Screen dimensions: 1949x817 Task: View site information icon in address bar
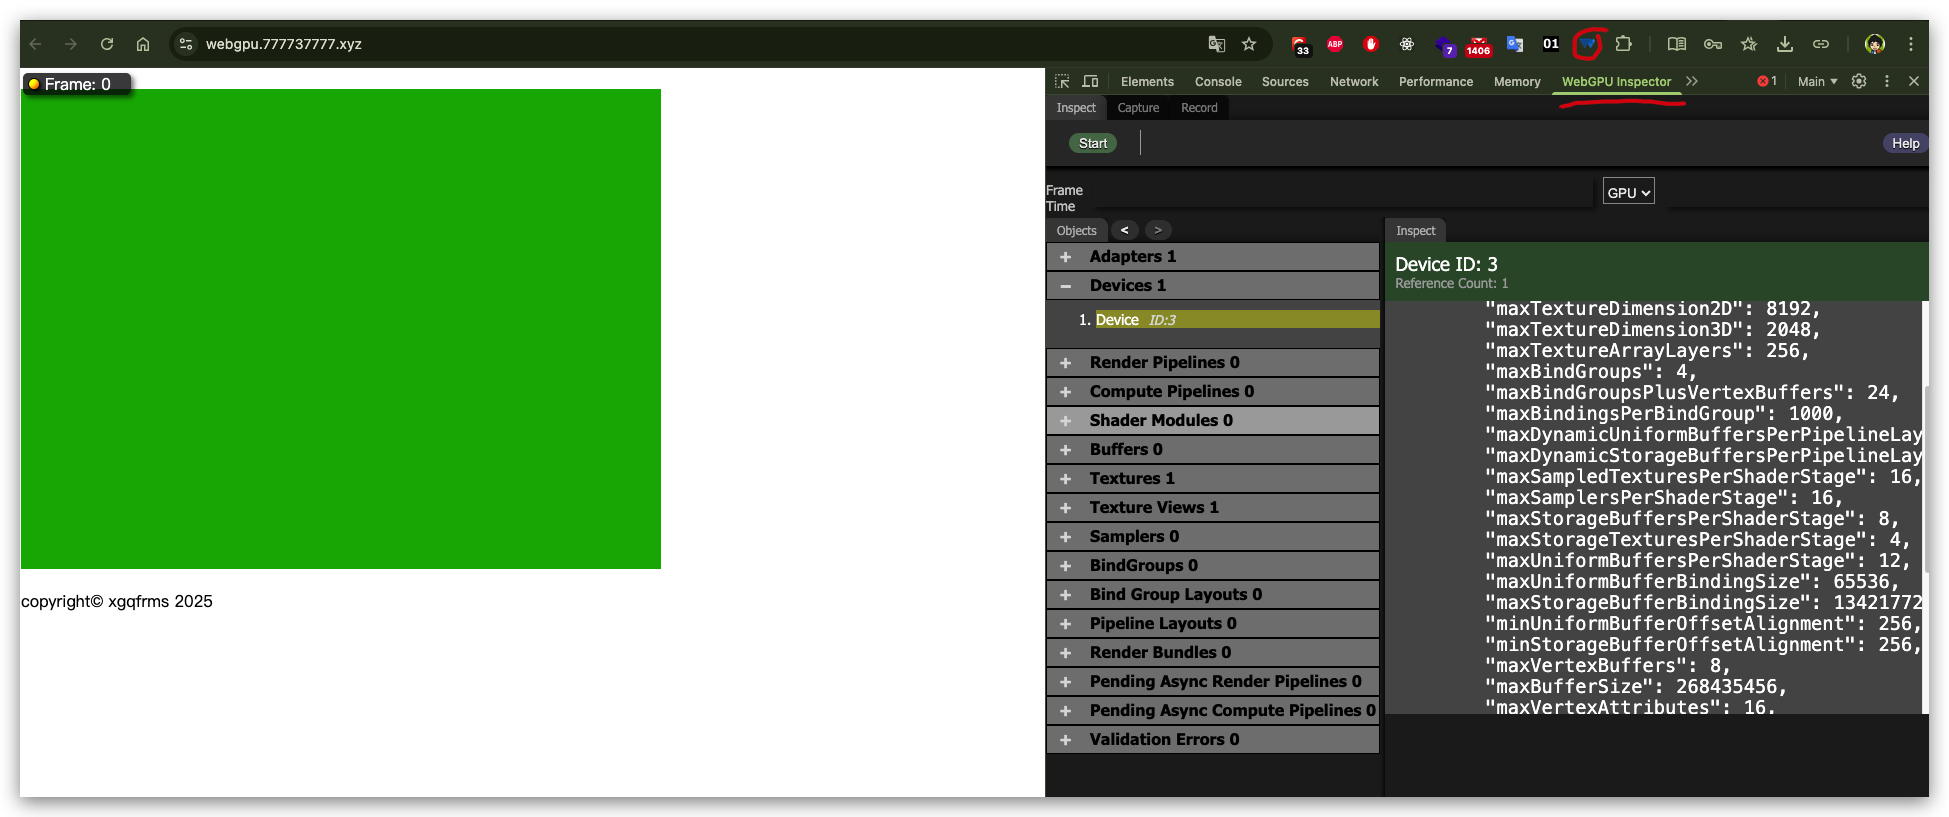click(x=186, y=44)
